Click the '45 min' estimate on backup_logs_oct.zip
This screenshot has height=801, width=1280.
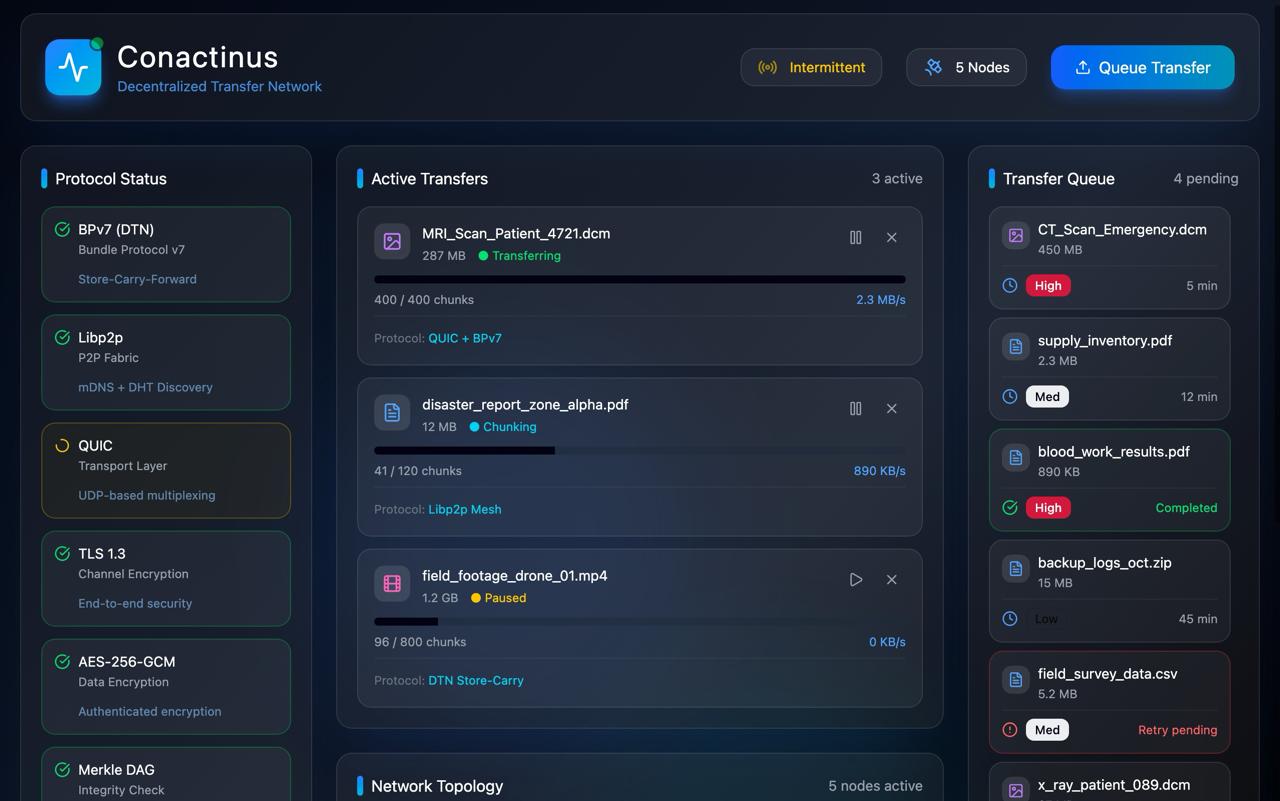(1198, 619)
